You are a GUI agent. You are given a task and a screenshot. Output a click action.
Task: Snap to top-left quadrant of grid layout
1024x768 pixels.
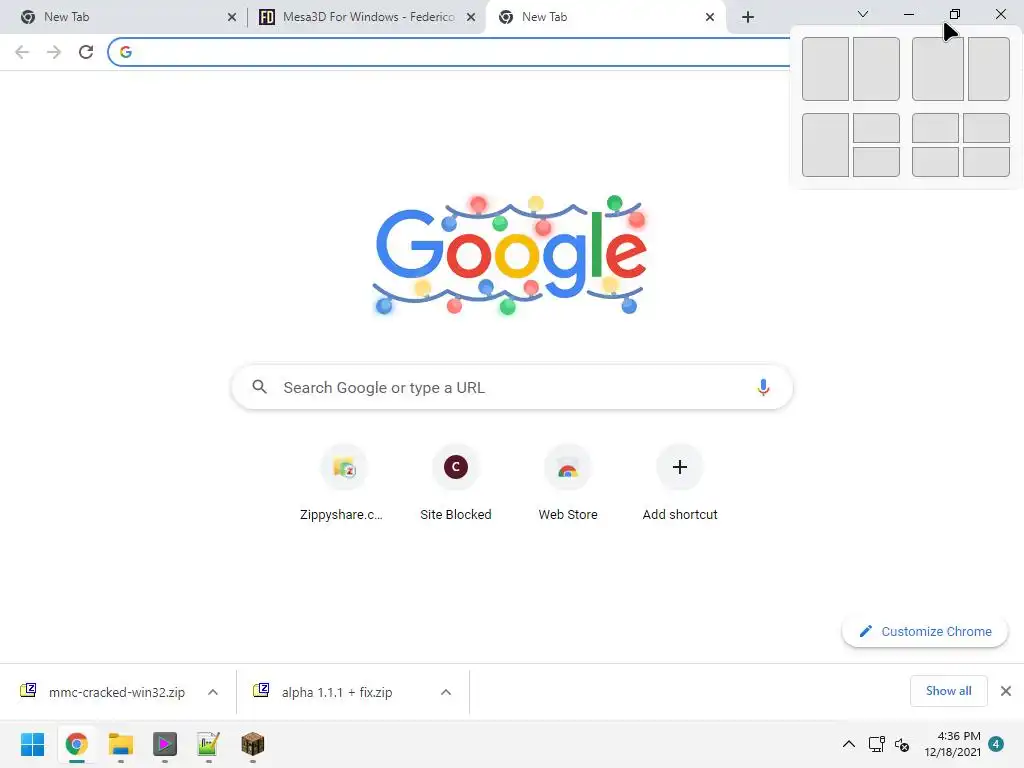[x=935, y=128]
